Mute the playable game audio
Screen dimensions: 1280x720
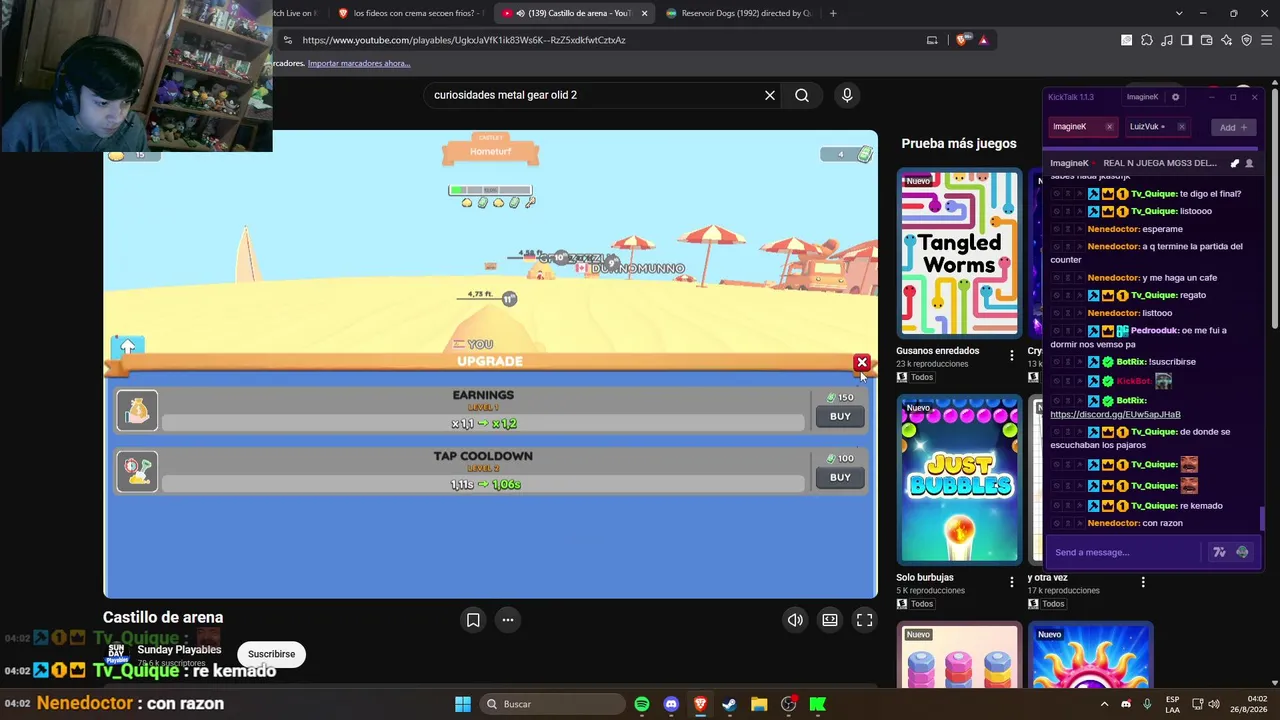(795, 620)
